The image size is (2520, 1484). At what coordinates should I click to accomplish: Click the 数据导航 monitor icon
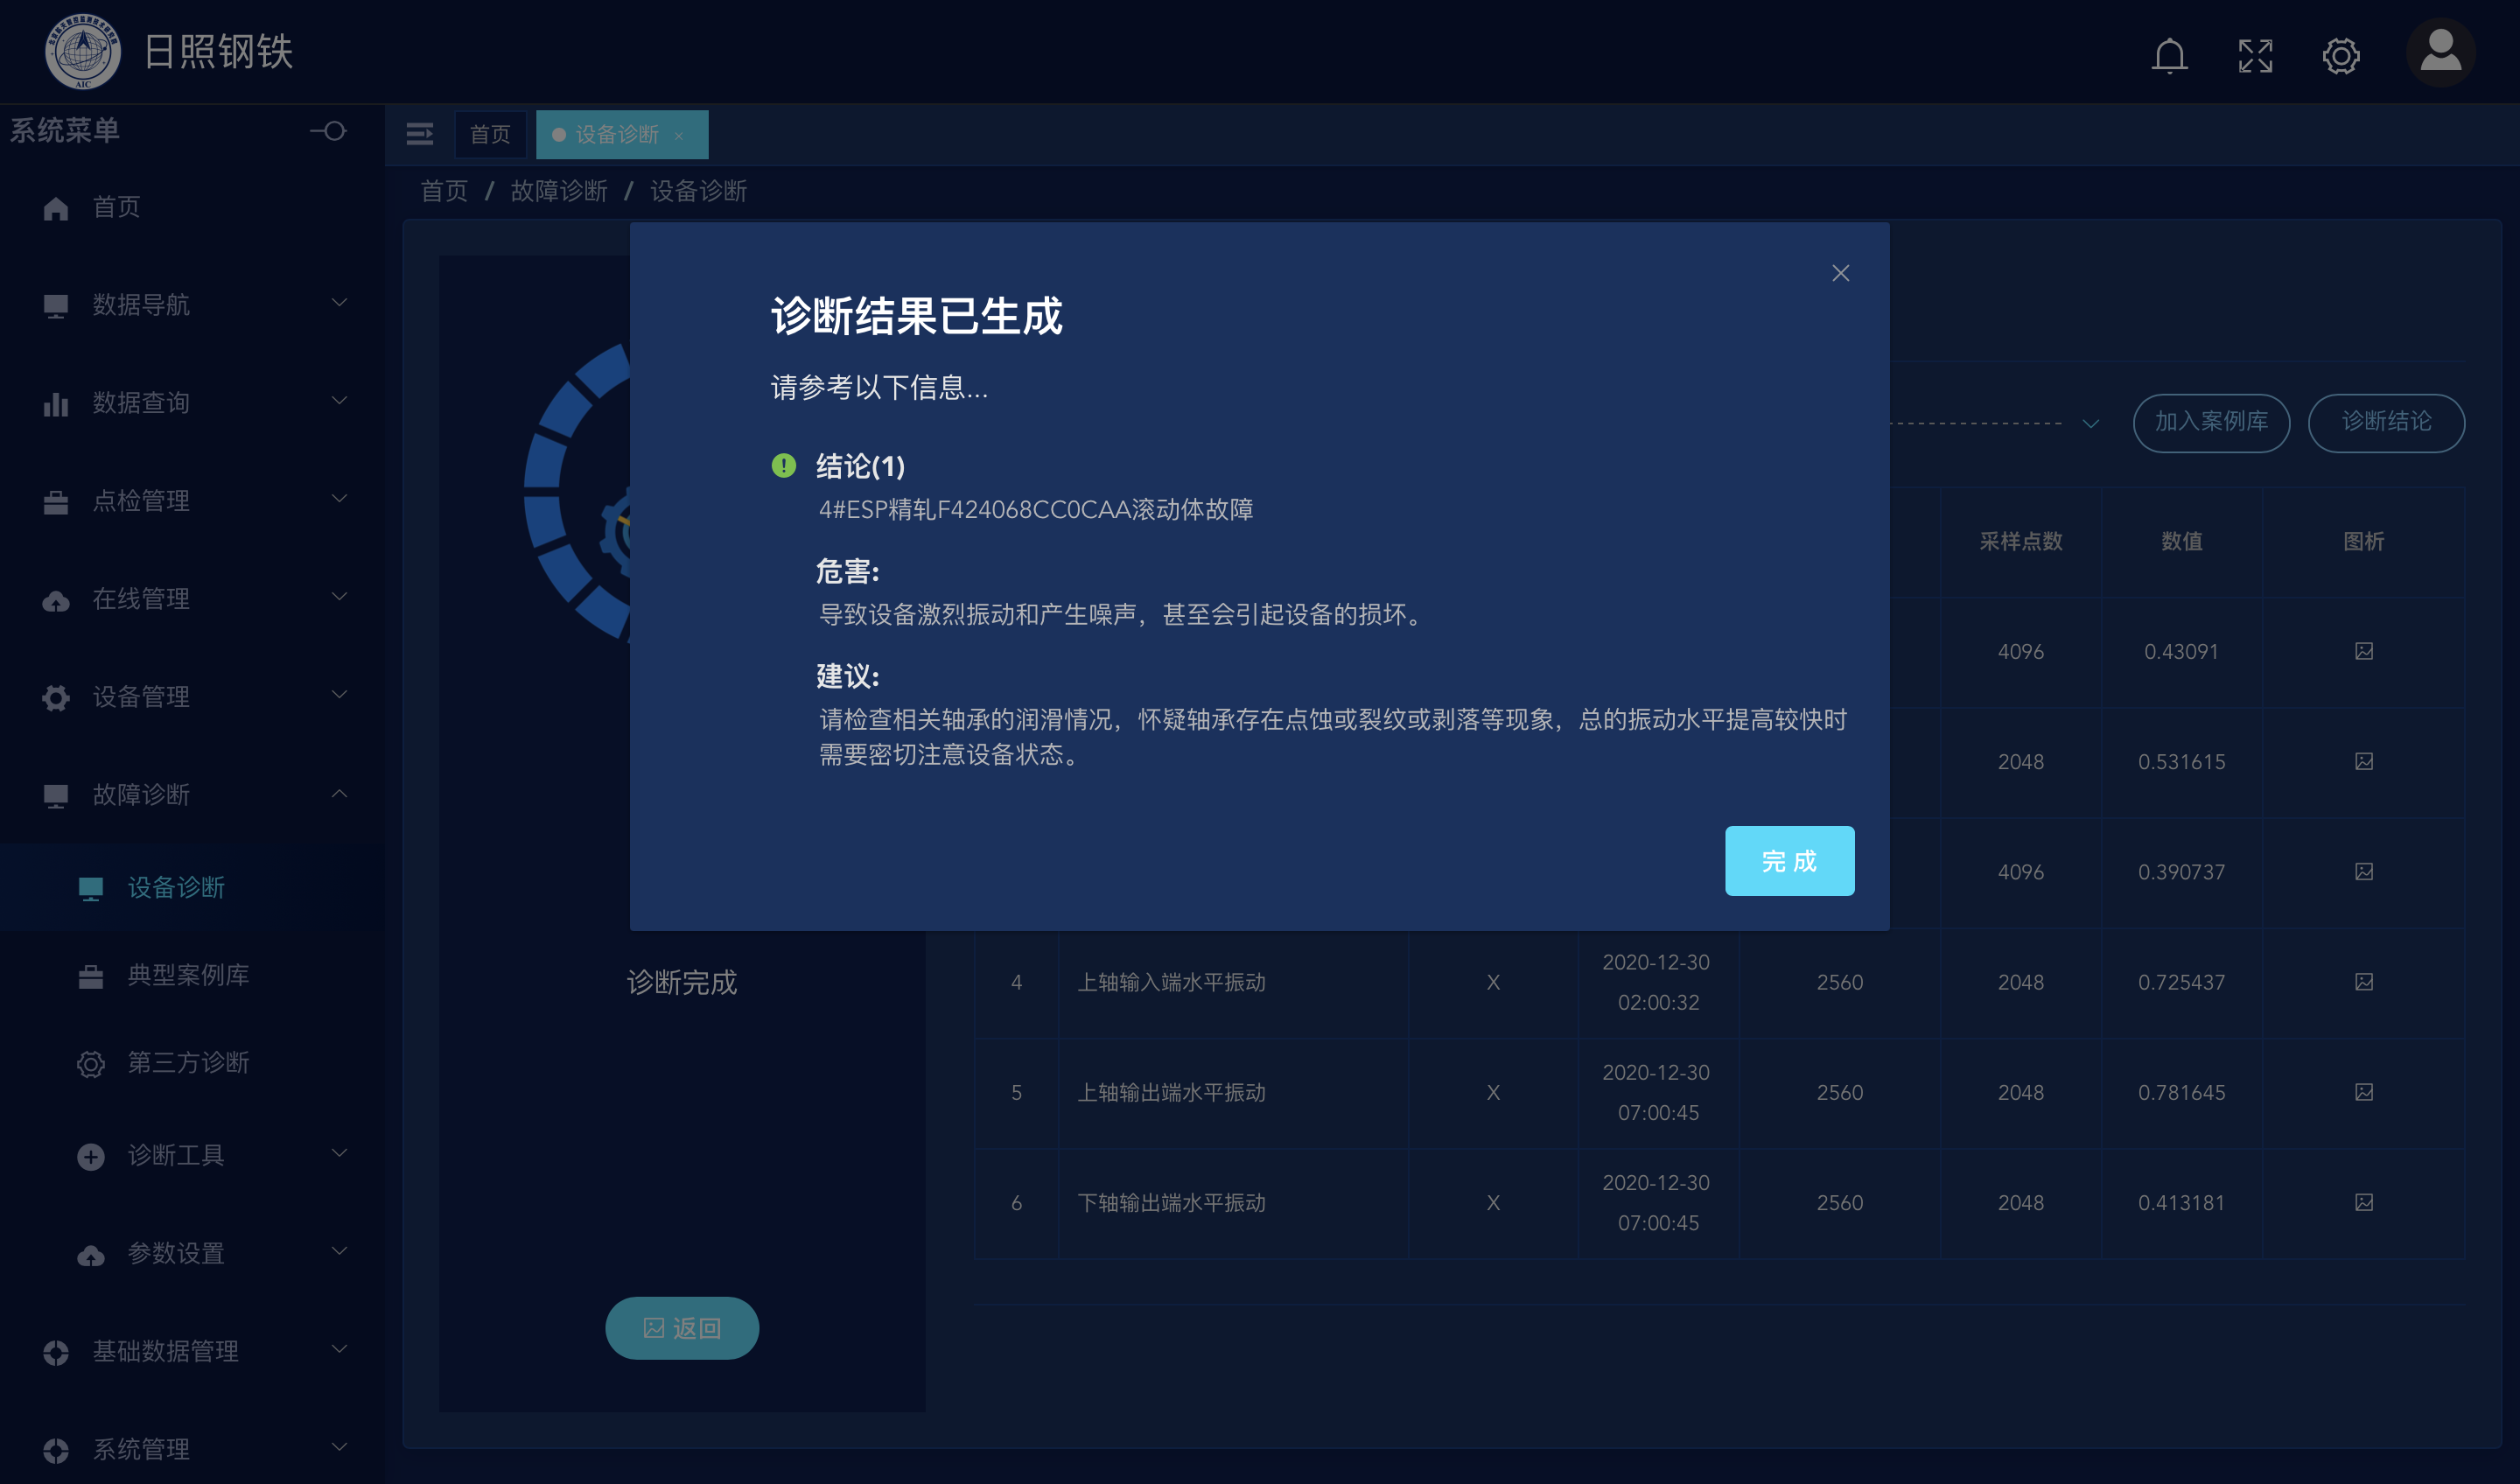pyautogui.click(x=56, y=306)
